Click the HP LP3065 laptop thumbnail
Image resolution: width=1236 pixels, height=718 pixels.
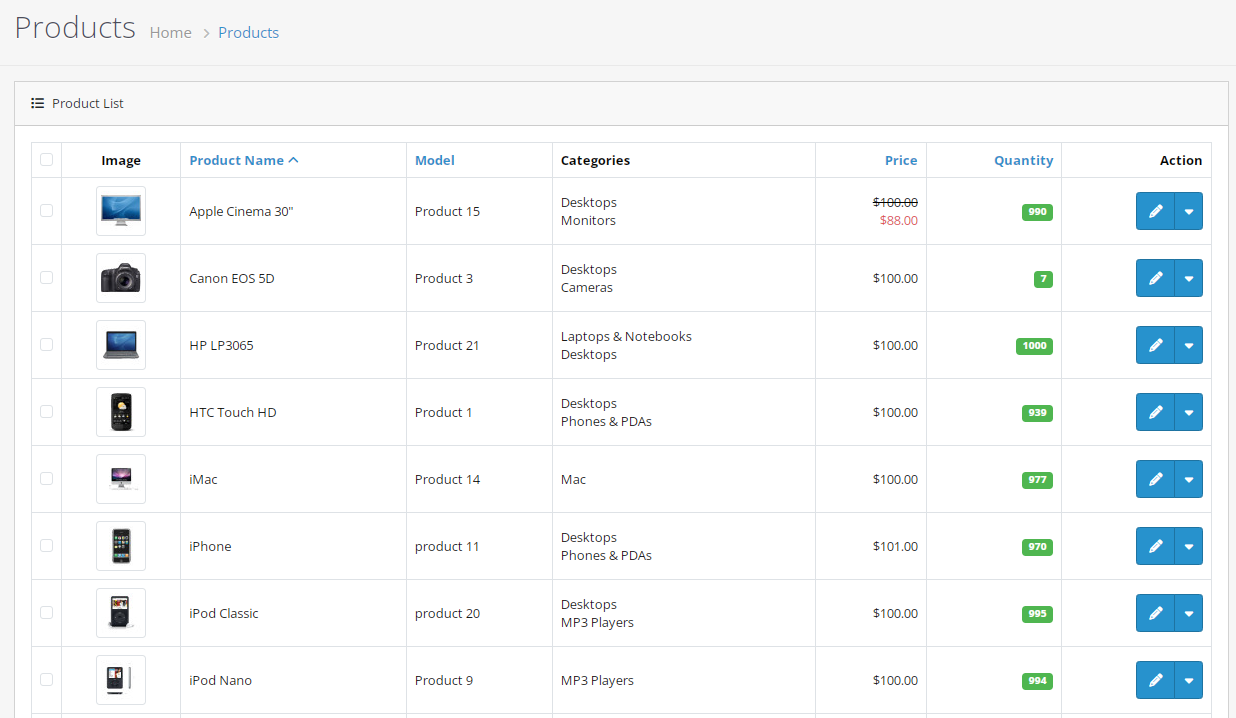click(x=121, y=345)
